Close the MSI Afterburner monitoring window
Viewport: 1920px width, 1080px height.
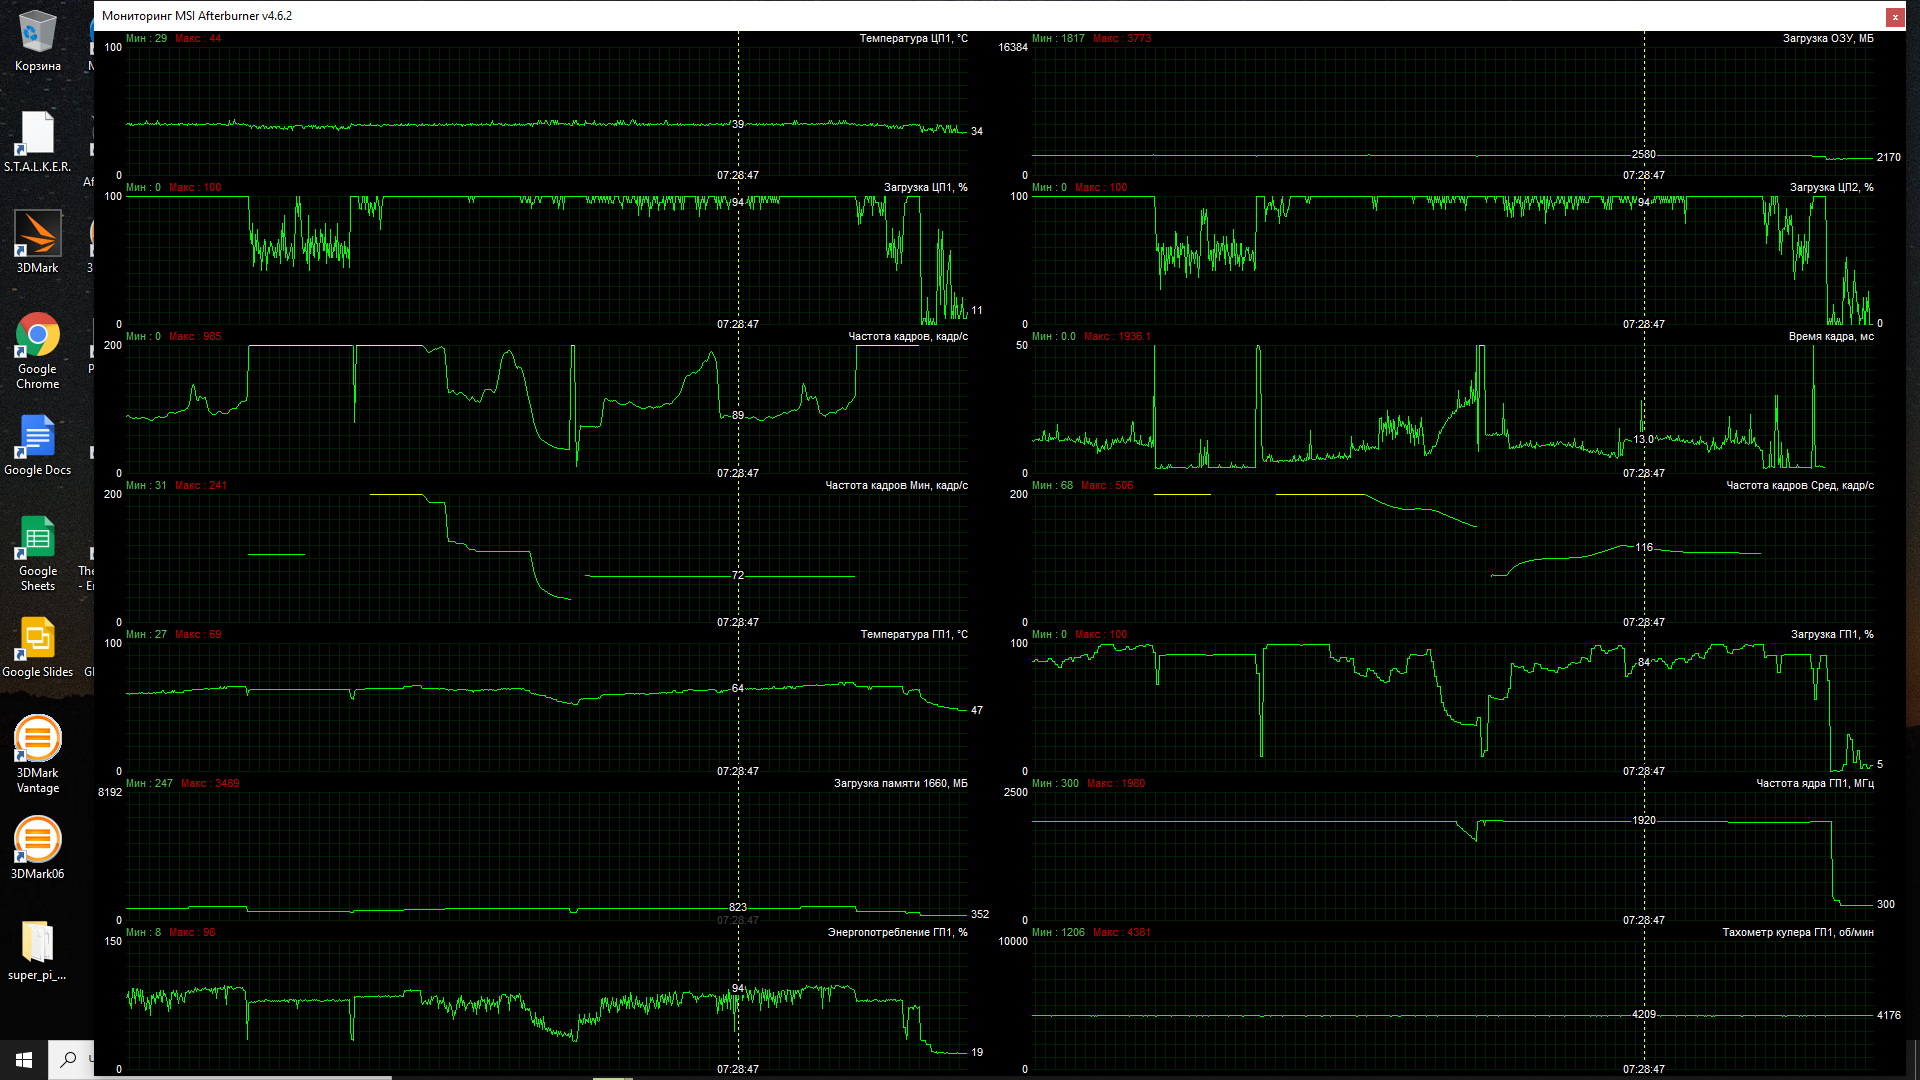click(x=1894, y=16)
